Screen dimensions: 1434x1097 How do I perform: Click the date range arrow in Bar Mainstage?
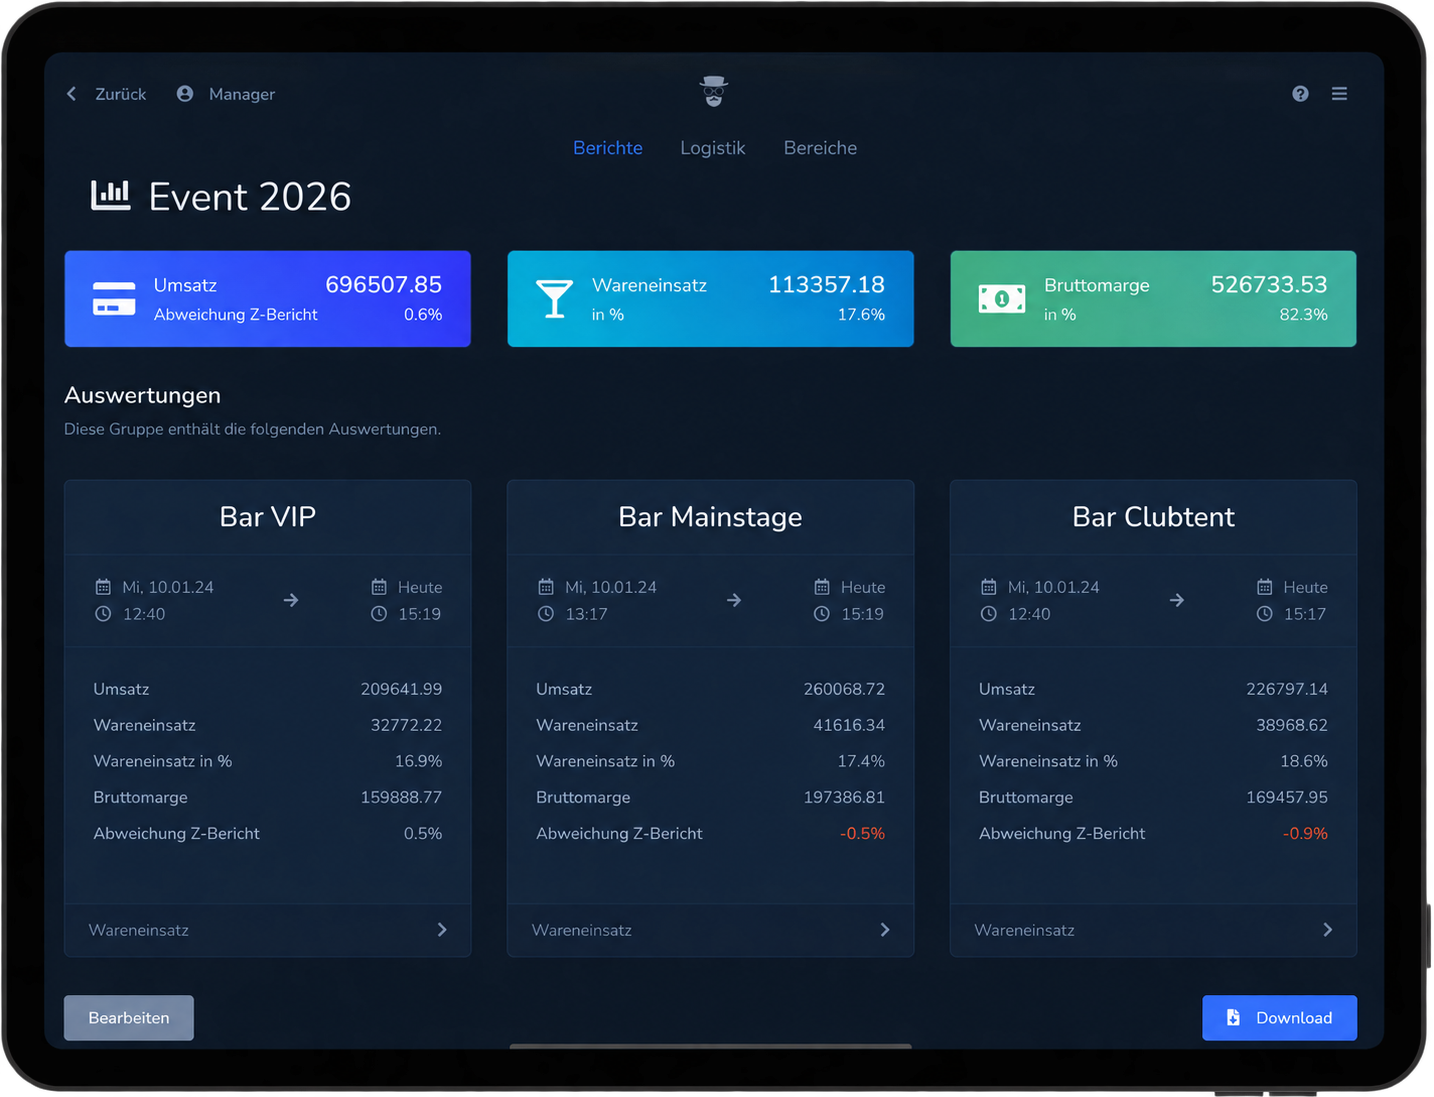[x=734, y=600]
